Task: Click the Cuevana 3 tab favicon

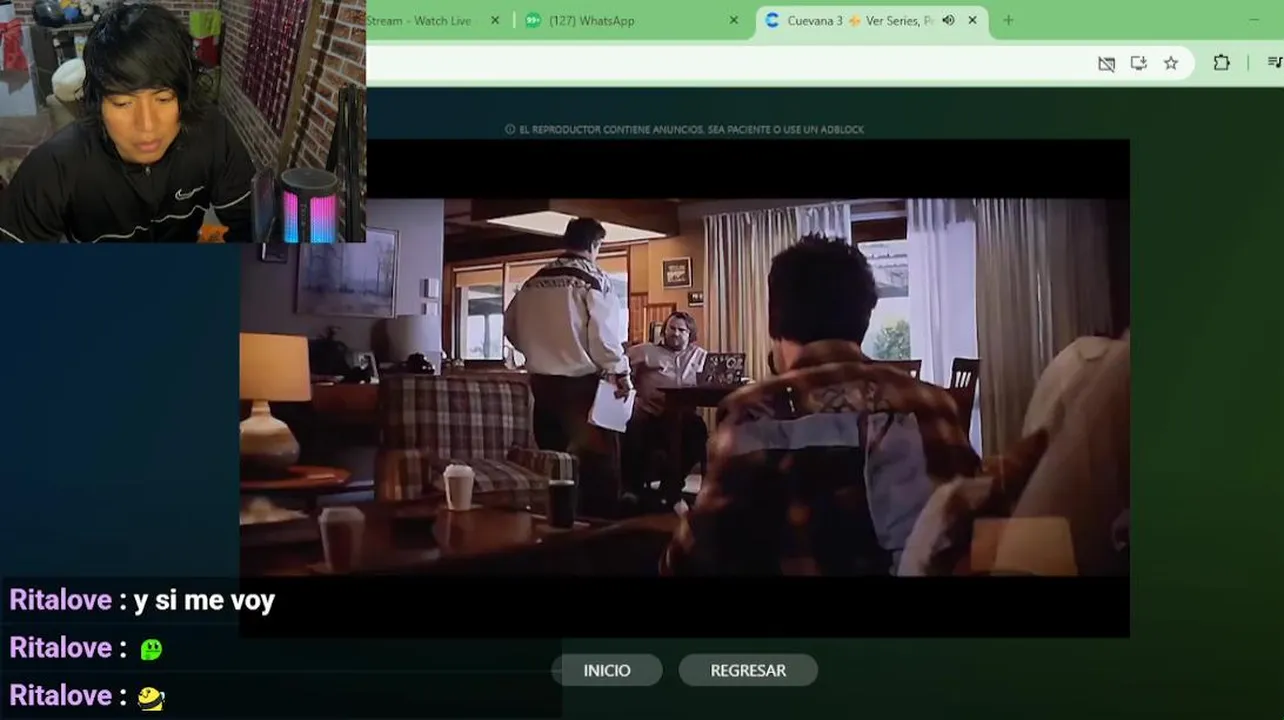Action: [x=772, y=21]
